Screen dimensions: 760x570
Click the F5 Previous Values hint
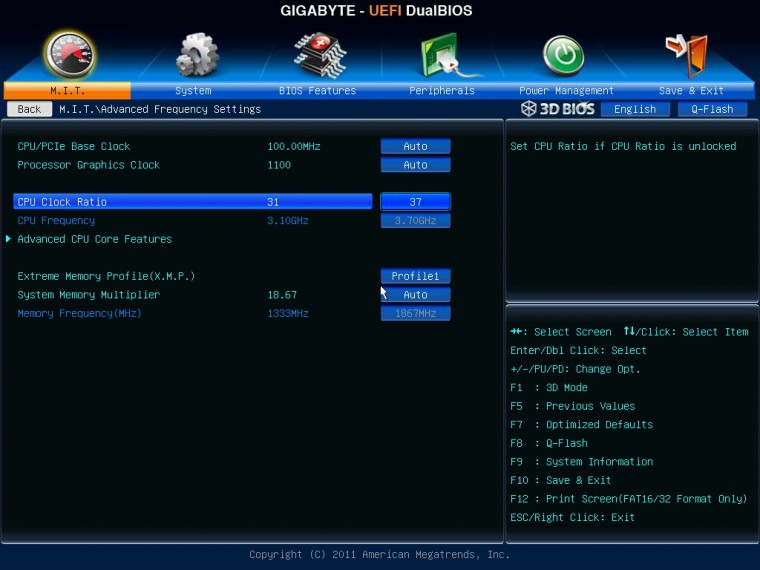pos(572,406)
